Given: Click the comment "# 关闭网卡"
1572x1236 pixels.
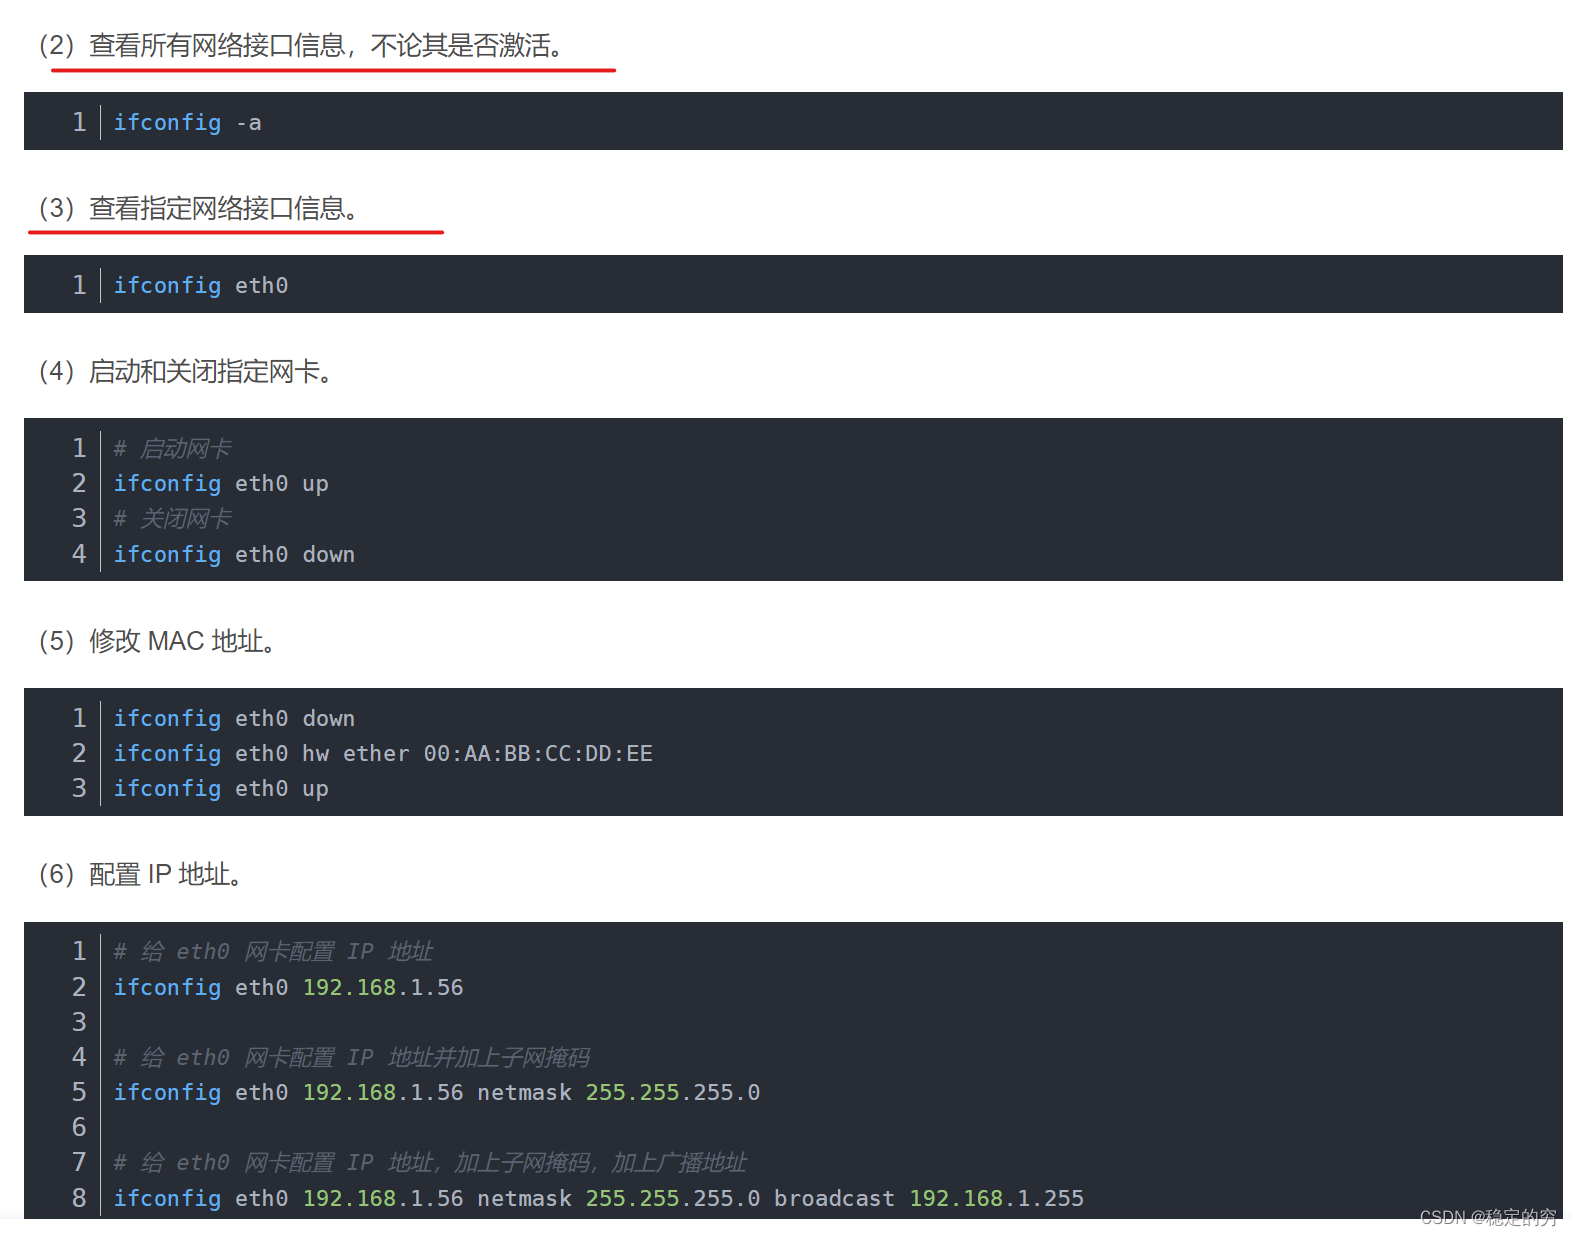Looking at the screenshot, I should coord(172,518).
